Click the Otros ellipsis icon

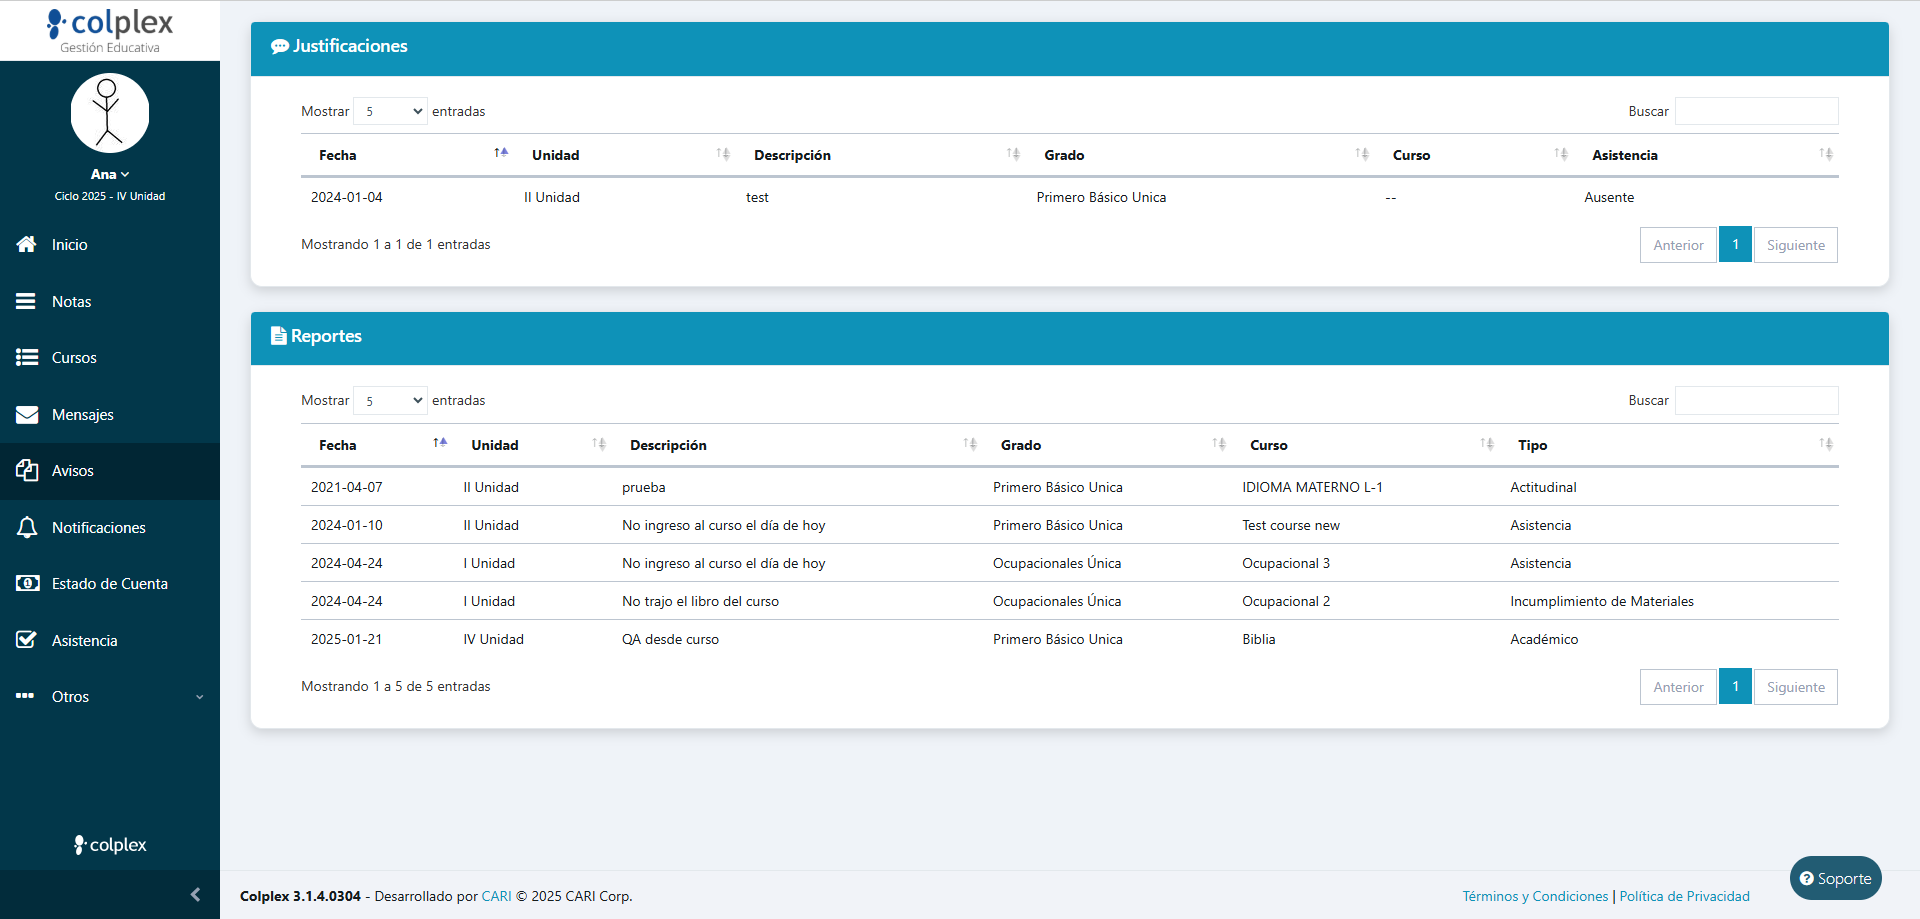click(x=25, y=696)
